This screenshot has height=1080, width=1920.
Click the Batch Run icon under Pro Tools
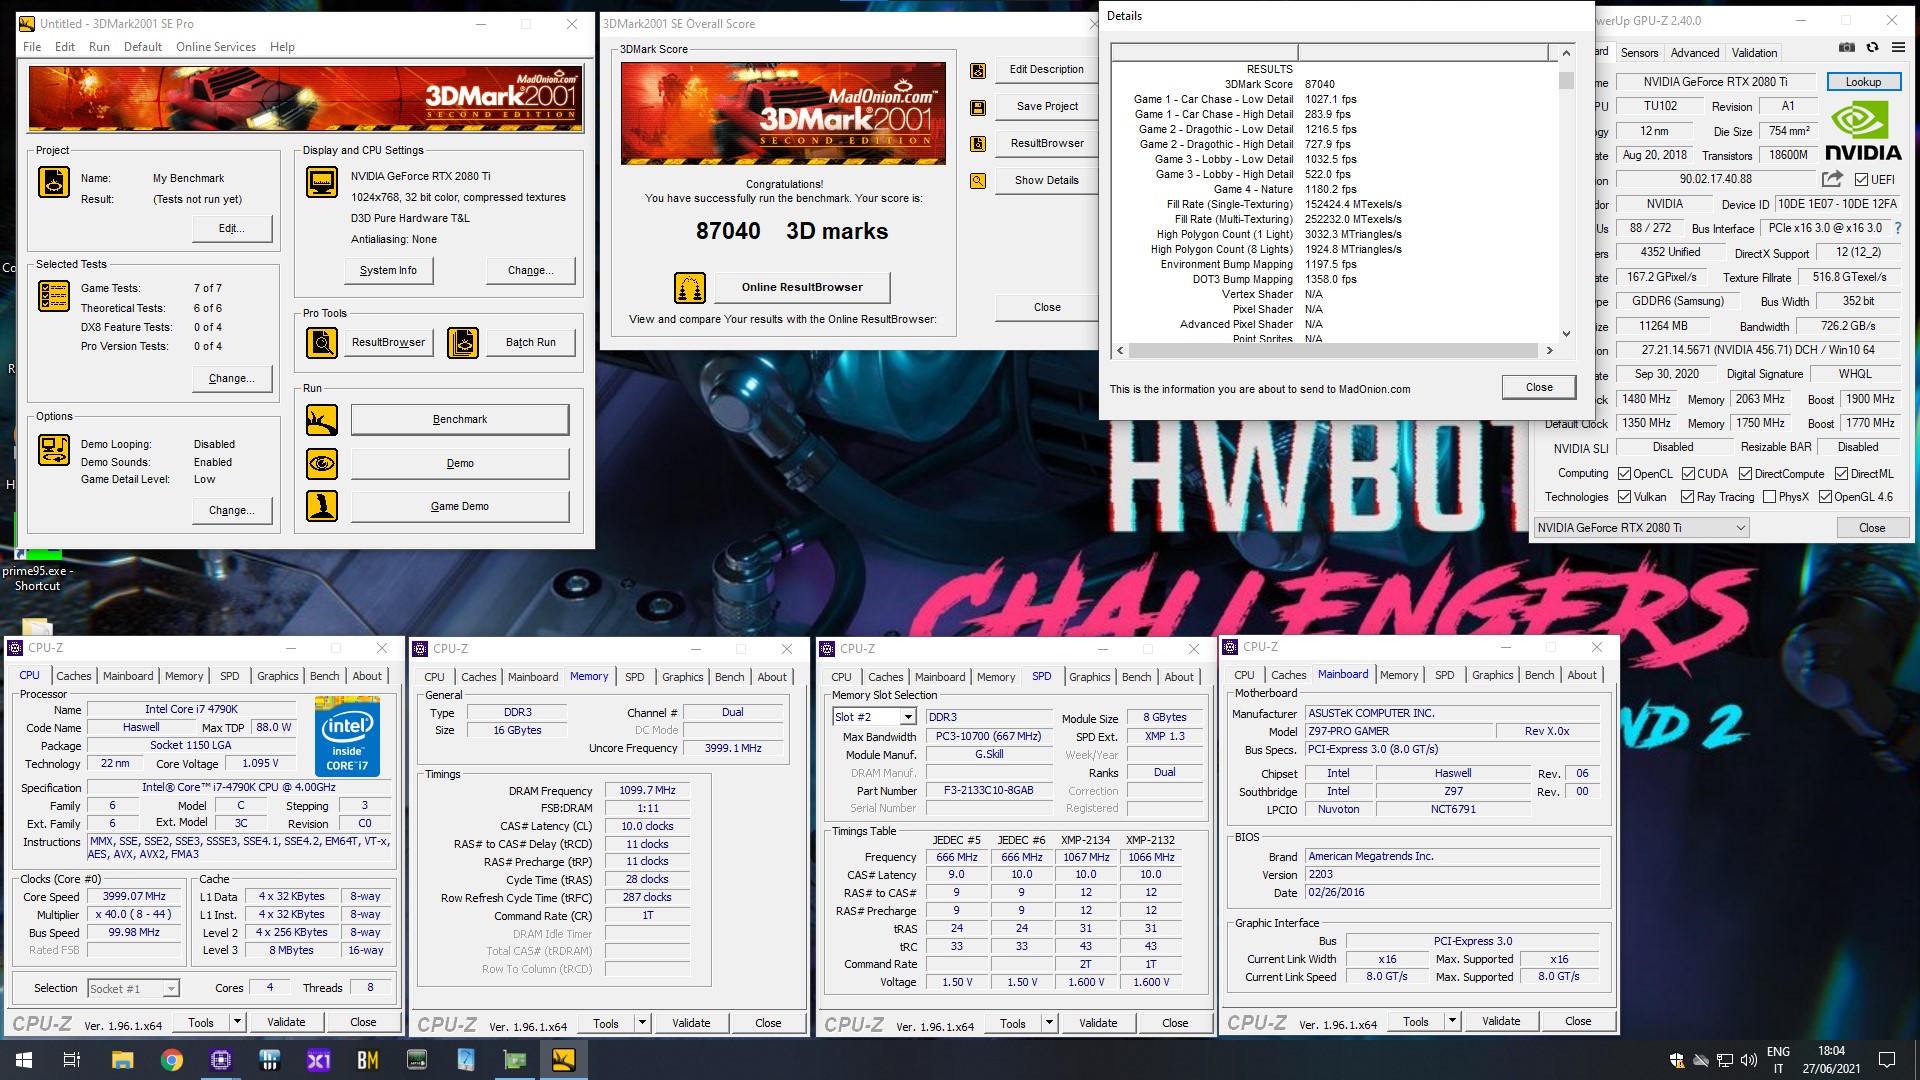tap(463, 343)
